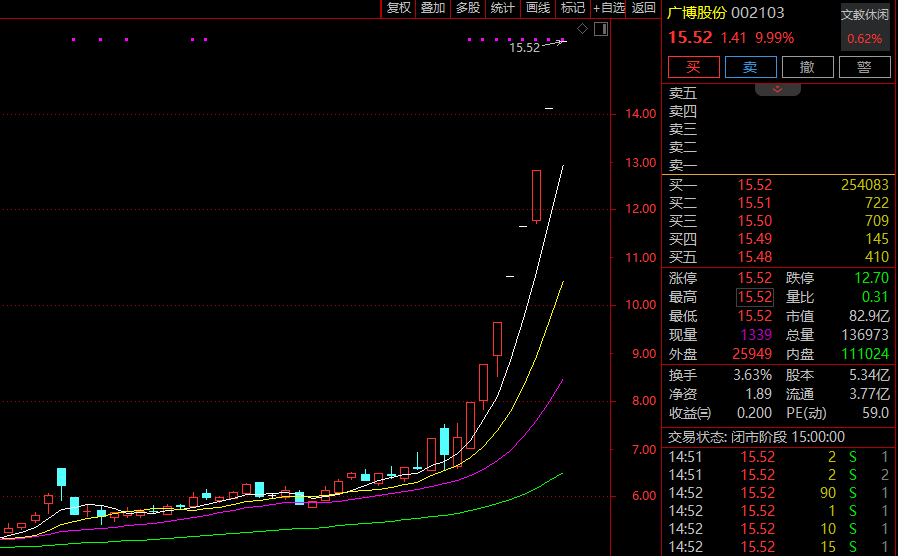Click the 买 buy button
Viewport: 898px width, 556px height.
(693, 67)
